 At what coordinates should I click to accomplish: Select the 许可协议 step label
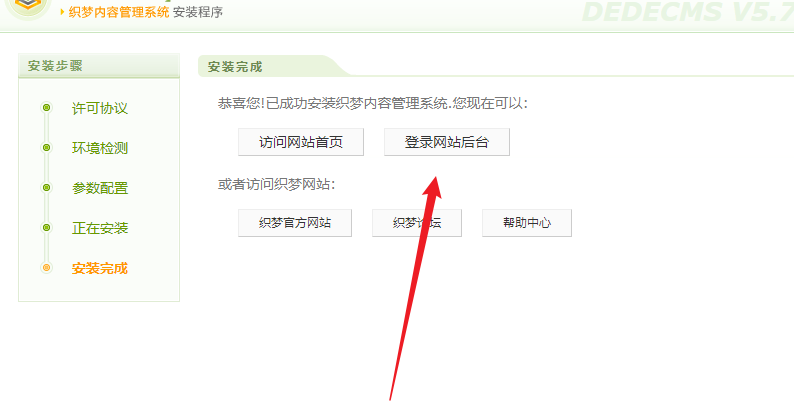pyautogui.click(x=100, y=108)
